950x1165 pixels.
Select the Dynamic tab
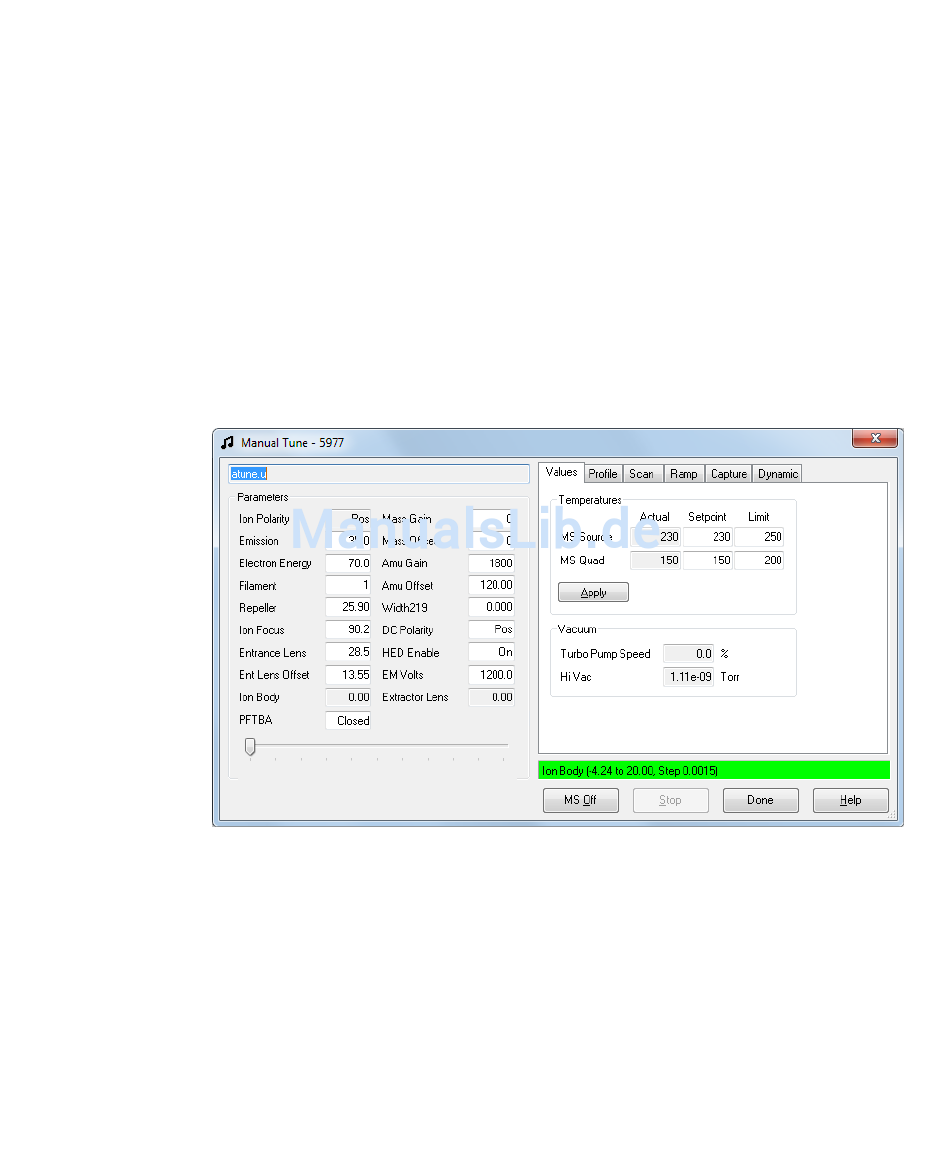click(x=777, y=473)
